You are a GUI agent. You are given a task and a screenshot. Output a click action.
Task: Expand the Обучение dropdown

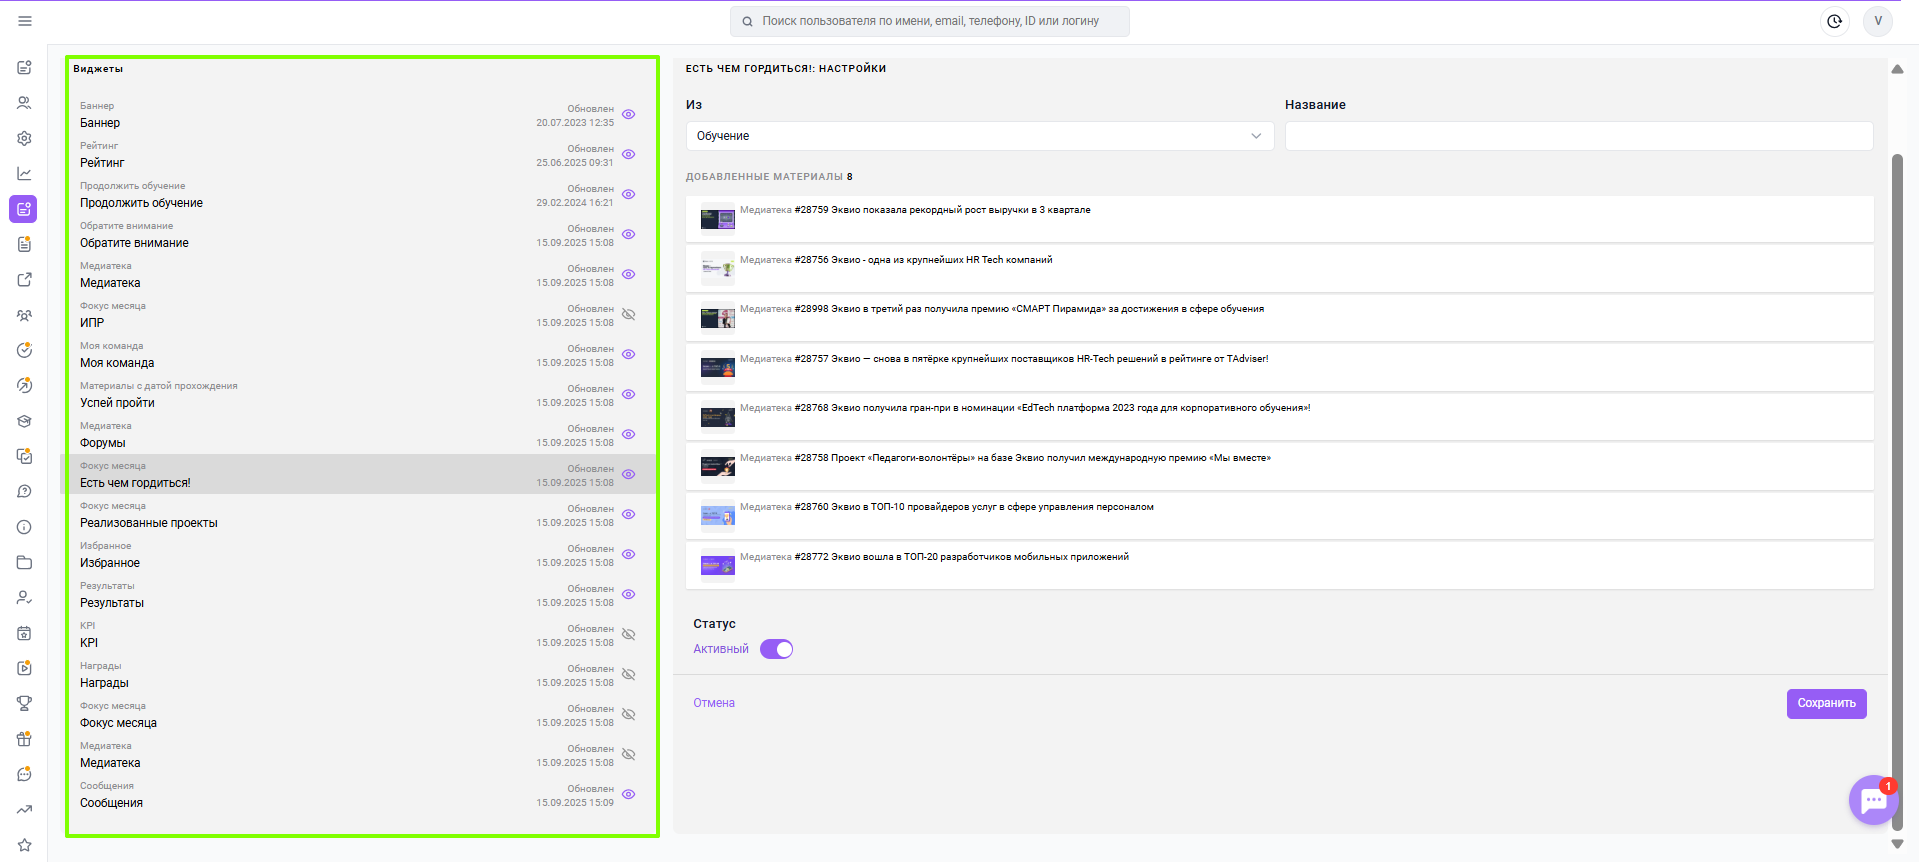pos(979,136)
